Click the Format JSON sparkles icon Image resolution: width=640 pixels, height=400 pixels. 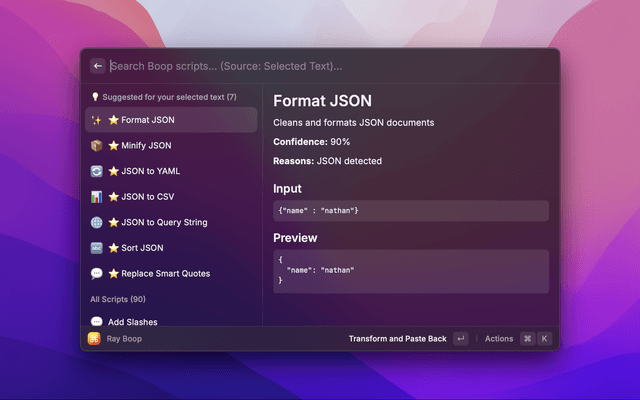tap(96, 120)
